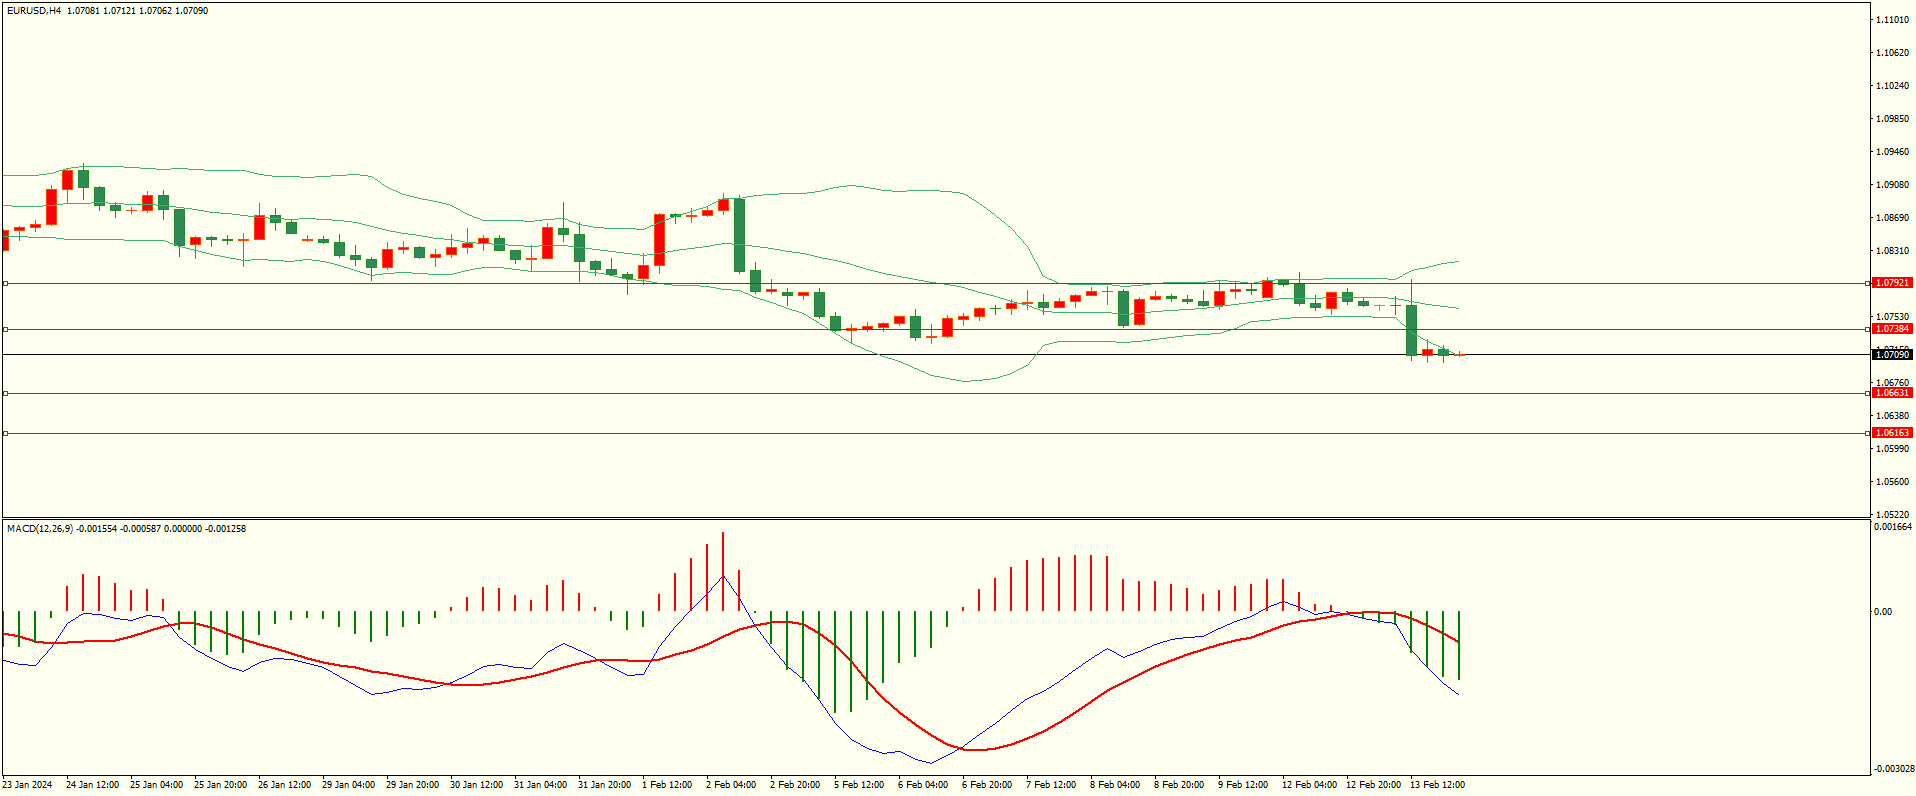Click the 12 Feb 04:00 time label
This screenshot has width=1916, height=796.
(1309, 785)
